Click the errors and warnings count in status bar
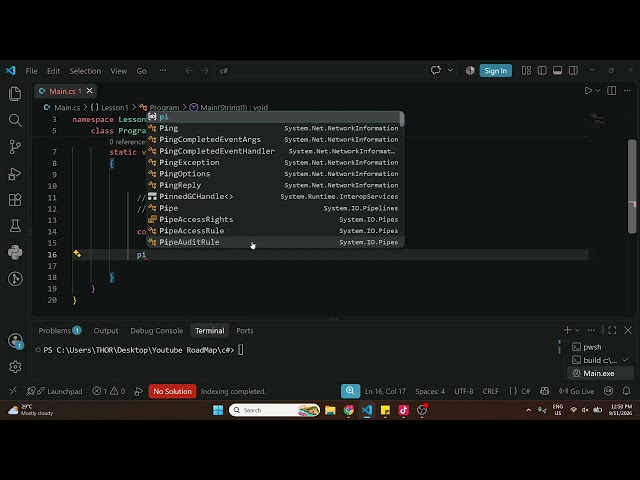The height and width of the screenshot is (480, 640). pos(109,391)
